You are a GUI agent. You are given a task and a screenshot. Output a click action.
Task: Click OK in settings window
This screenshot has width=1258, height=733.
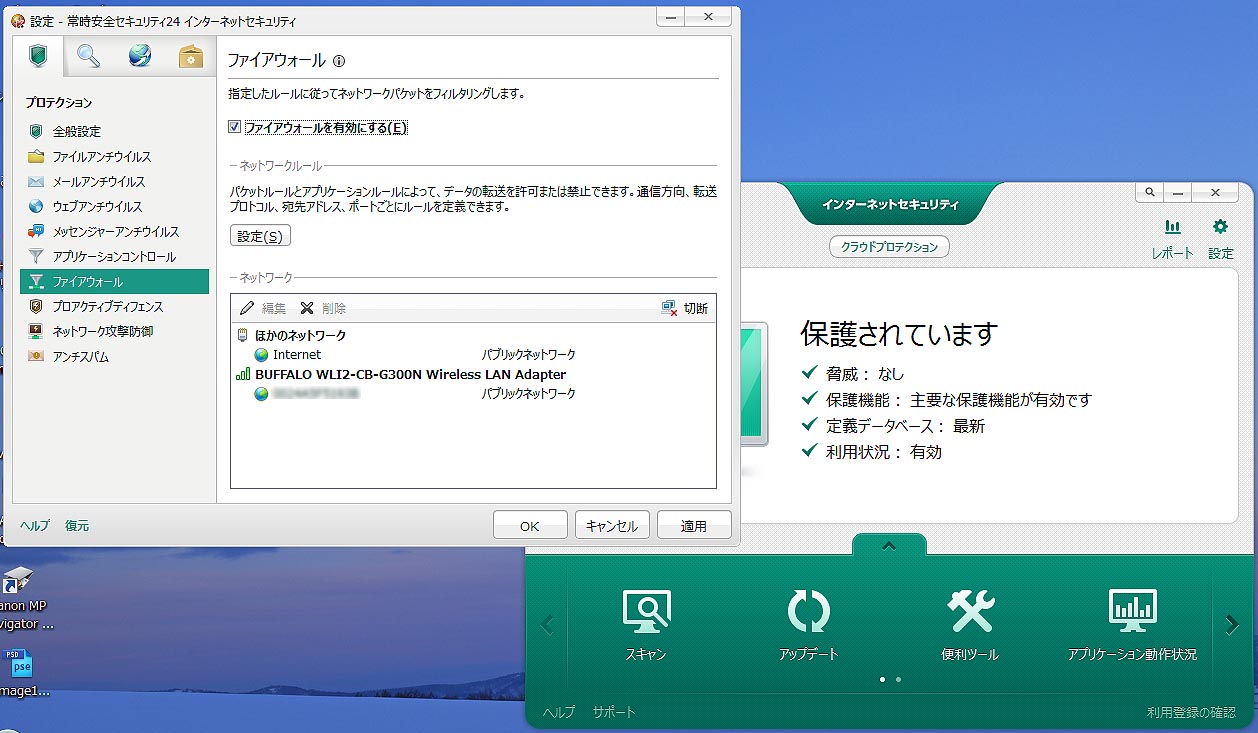coord(530,525)
